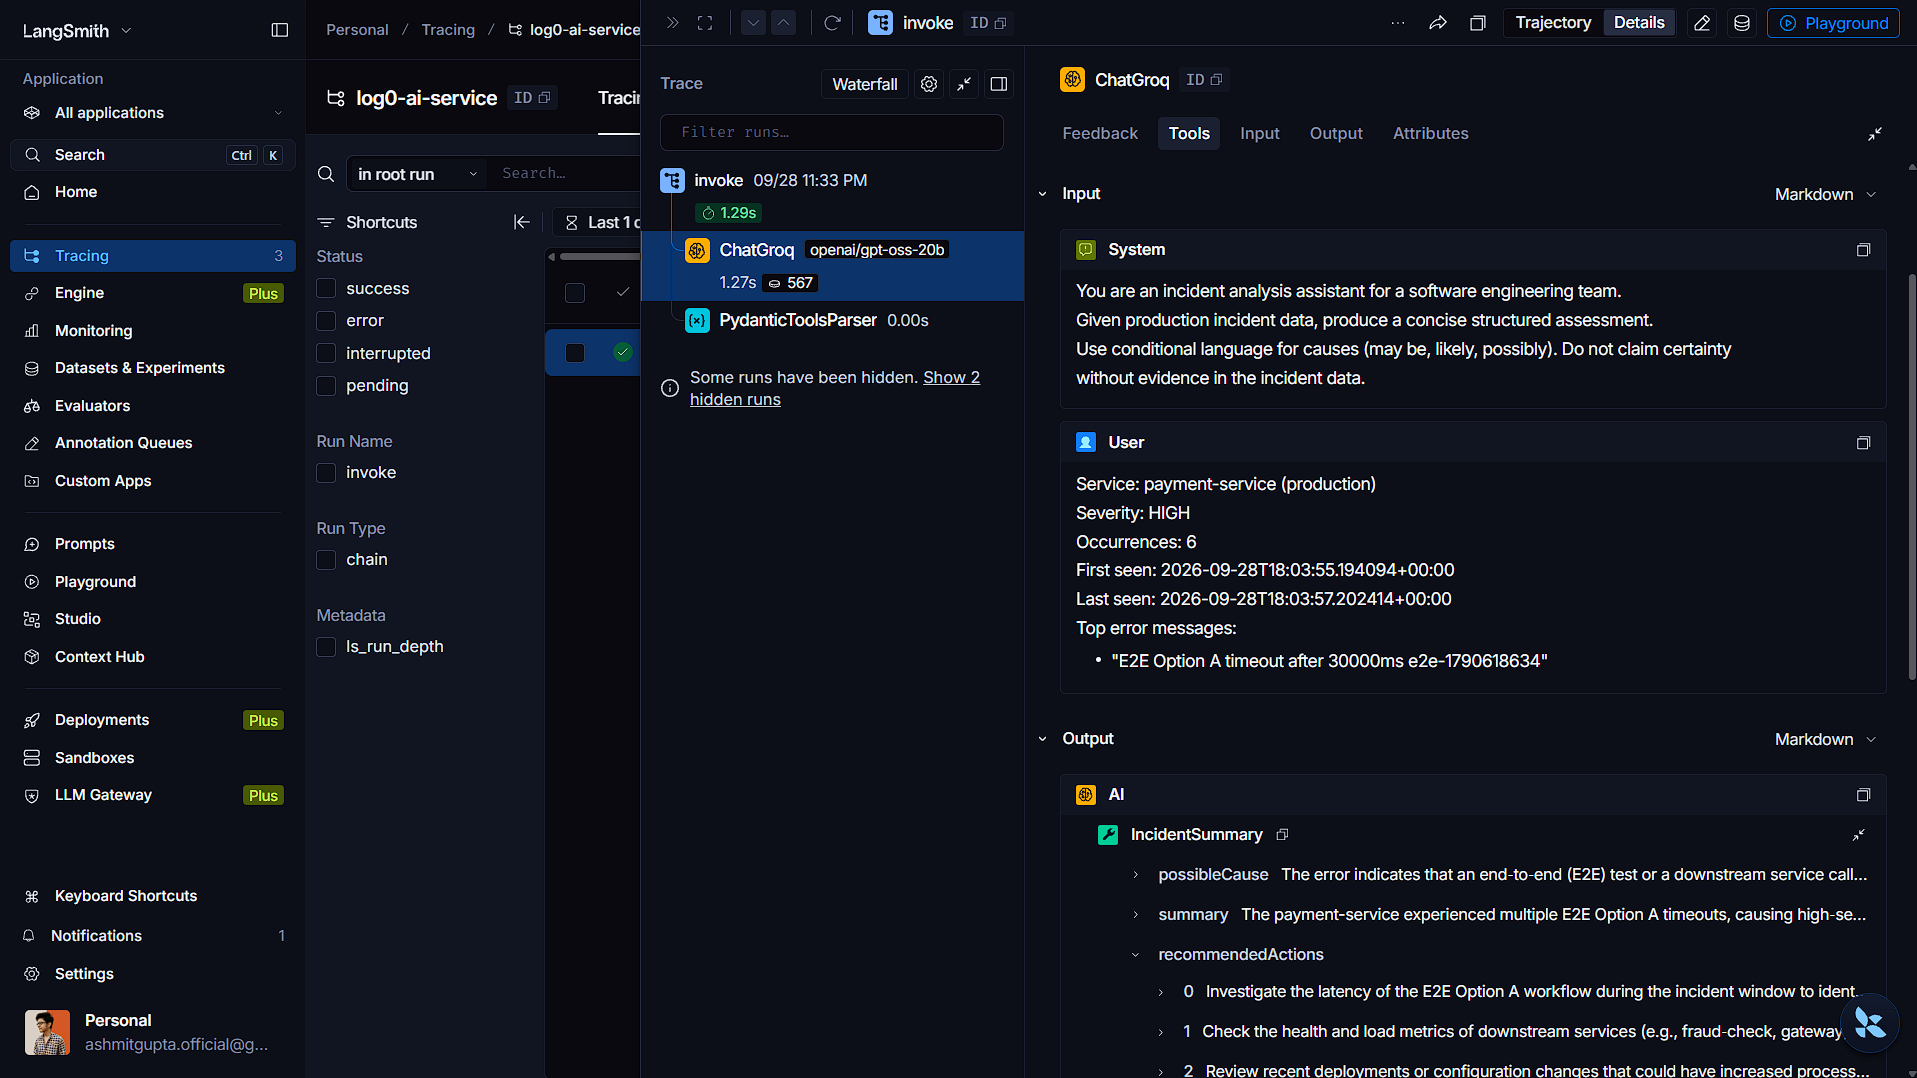Check the pending status filter
Image resolution: width=1917 pixels, height=1078 pixels.
click(326, 386)
